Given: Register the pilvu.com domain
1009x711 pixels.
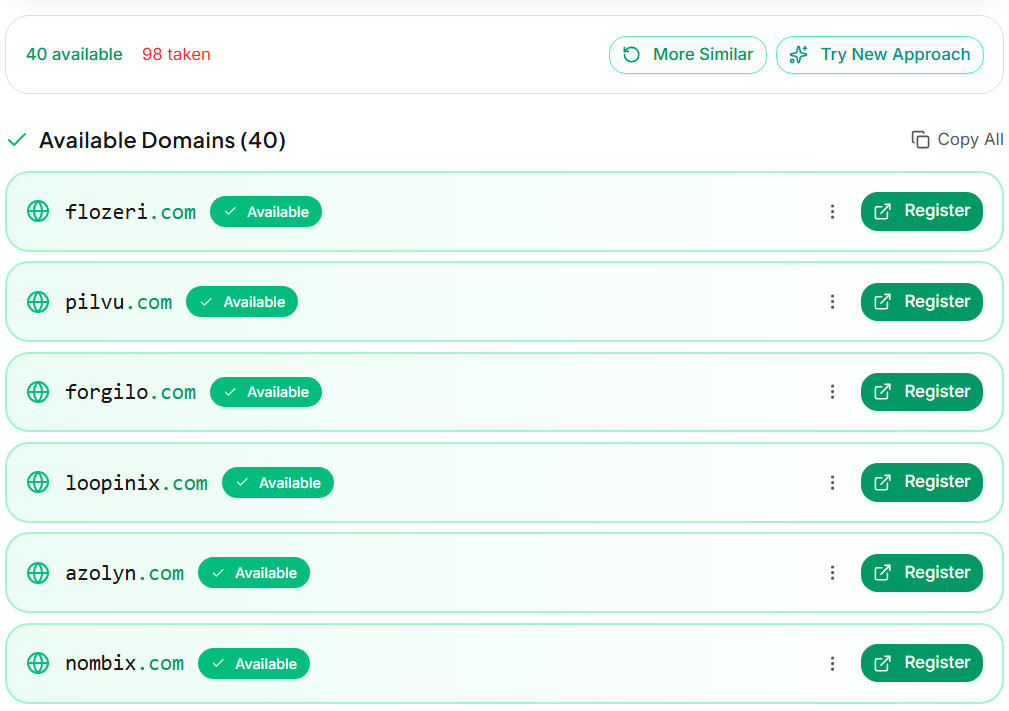Looking at the screenshot, I should point(921,302).
